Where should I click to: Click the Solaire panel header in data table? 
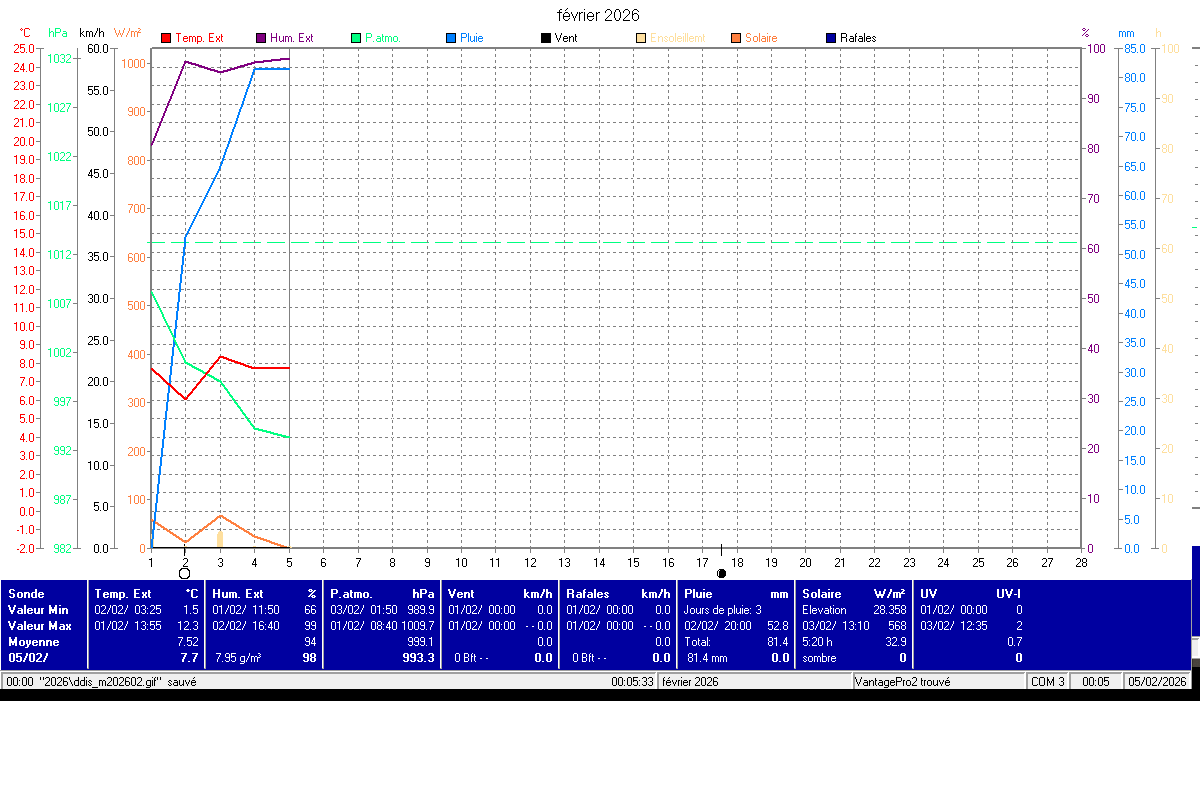pyautogui.click(x=823, y=593)
